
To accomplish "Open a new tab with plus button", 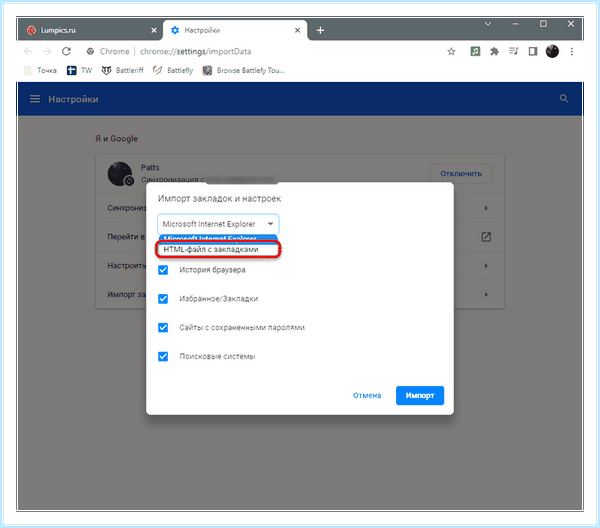I will click(320, 30).
